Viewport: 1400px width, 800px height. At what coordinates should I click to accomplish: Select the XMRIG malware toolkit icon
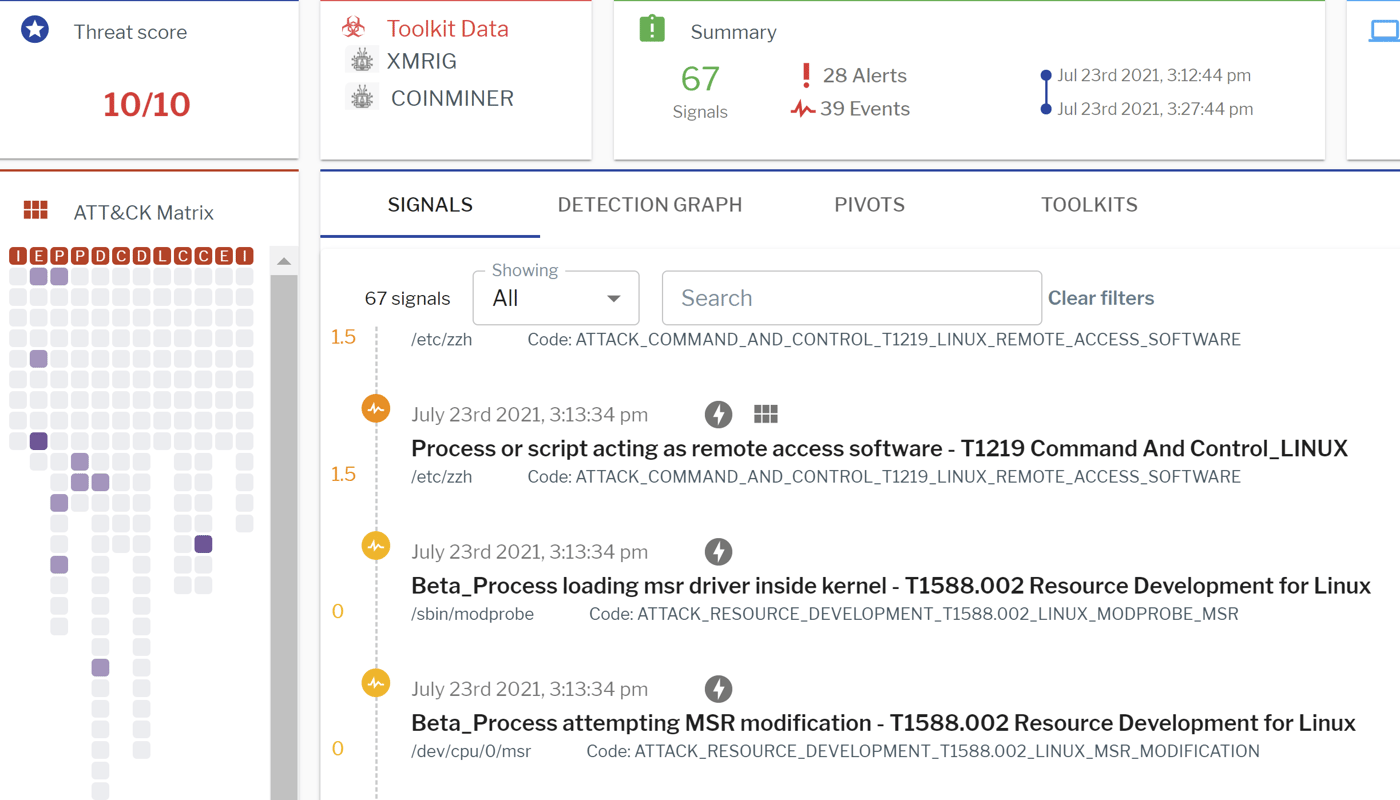[360, 62]
